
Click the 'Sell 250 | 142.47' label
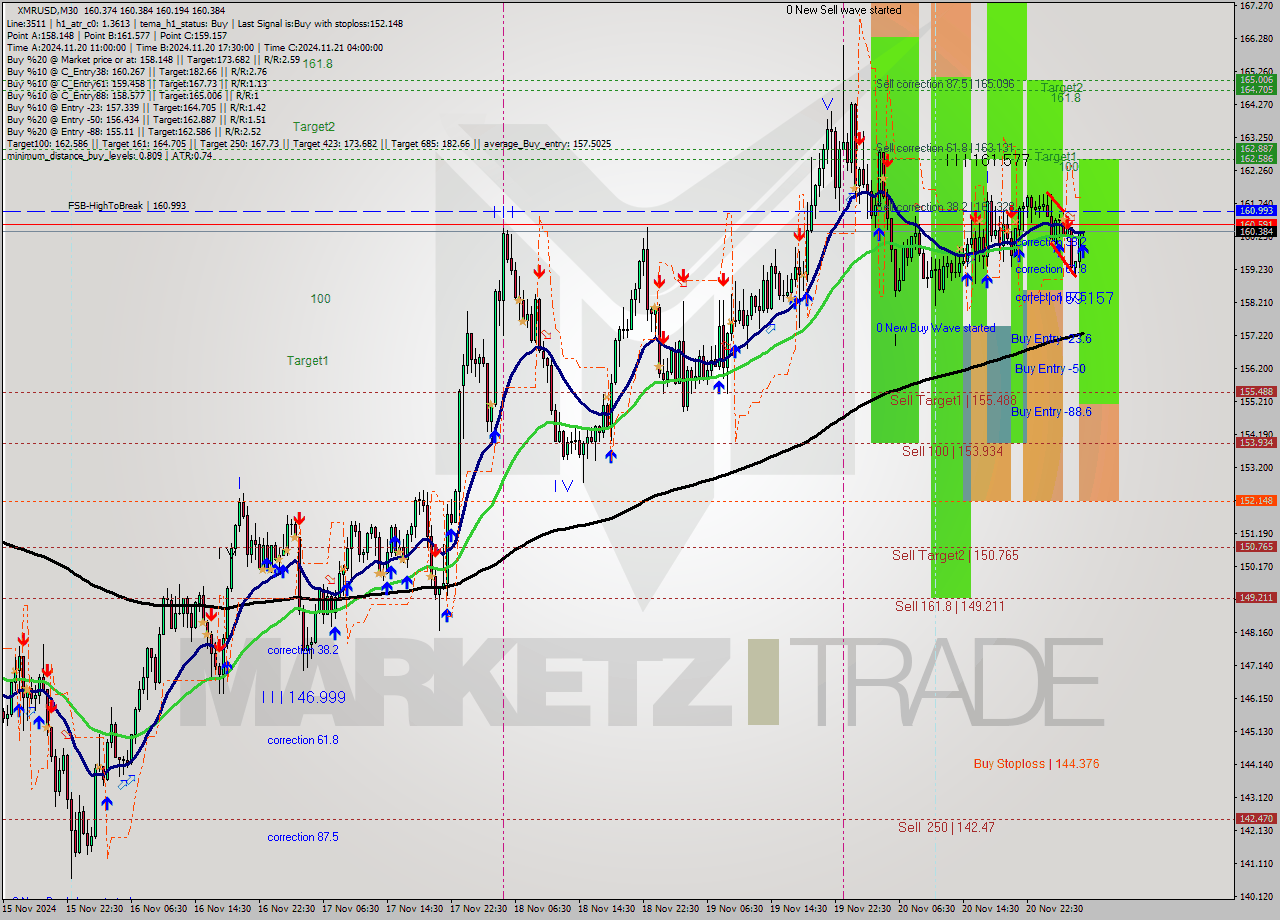[946, 827]
